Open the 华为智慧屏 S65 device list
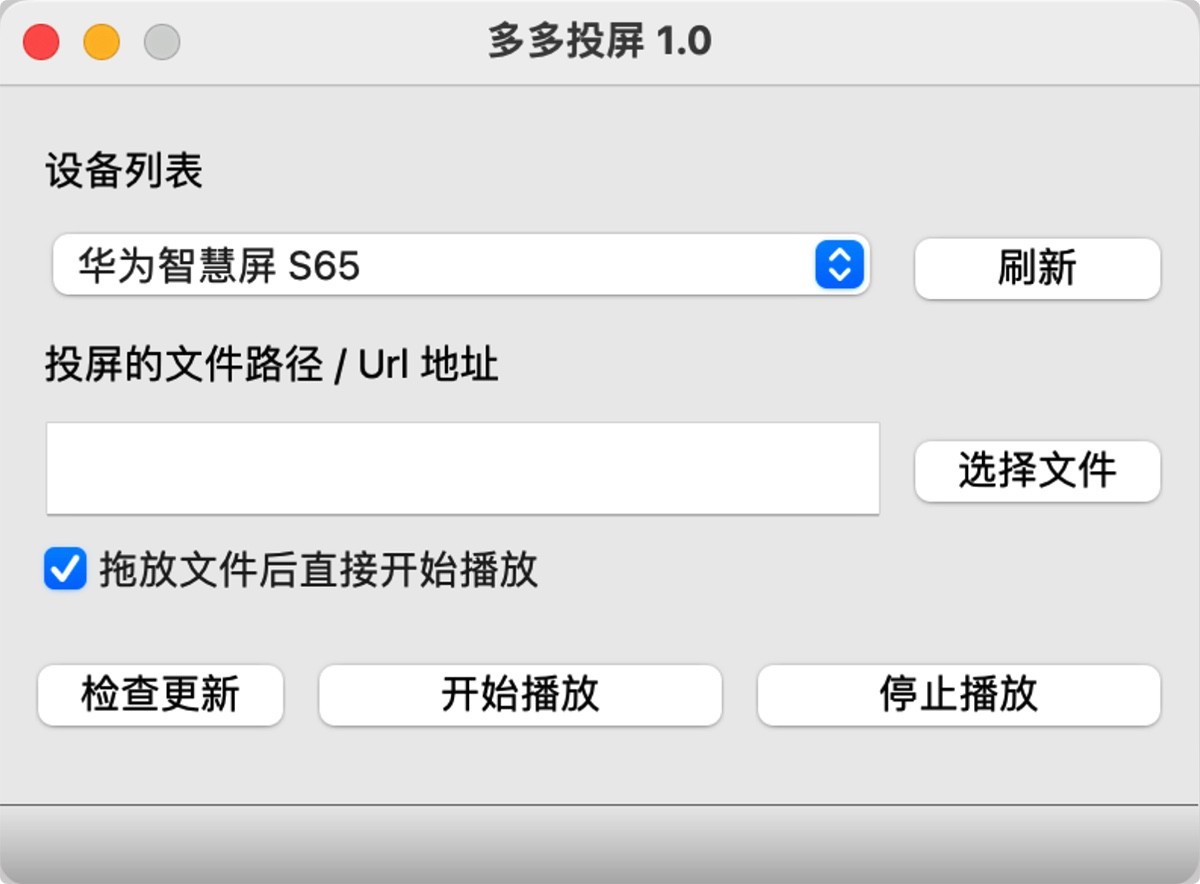1200x884 pixels. point(460,266)
